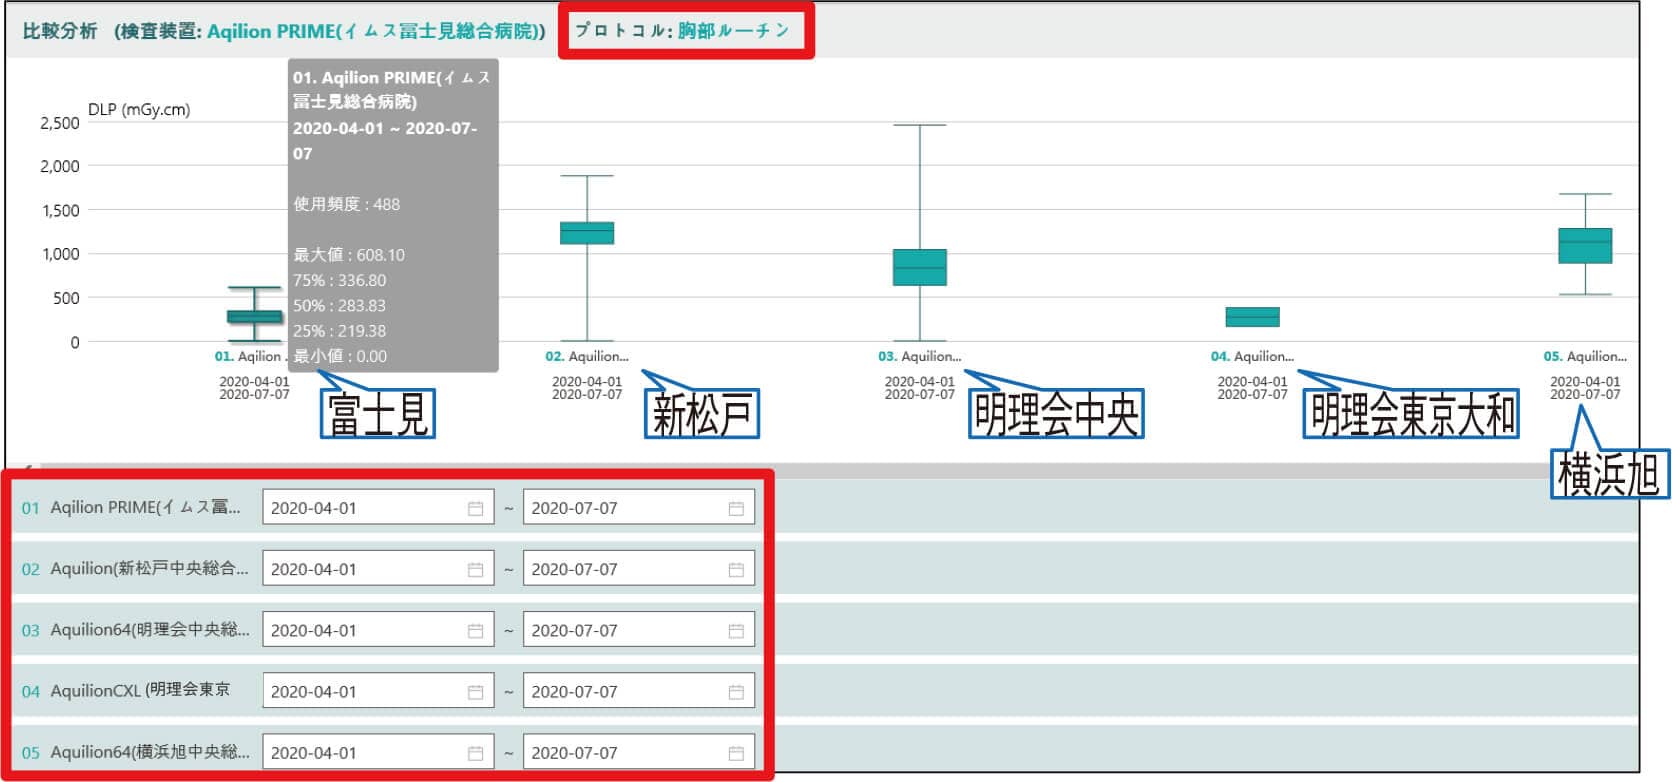The width and height of the screenshot is (1672, 782).
Task: Open calendar for row 01 start date
Action: click(475, 508)
